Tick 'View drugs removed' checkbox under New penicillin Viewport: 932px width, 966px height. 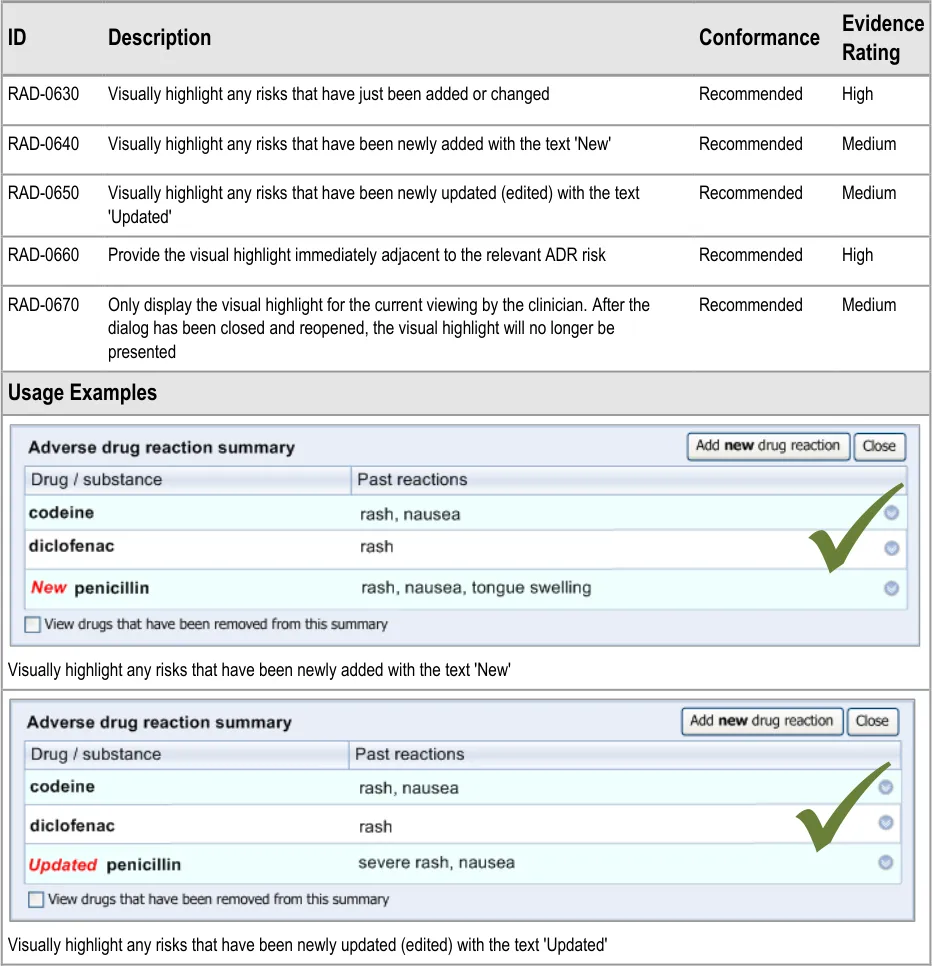coord(33,624)
